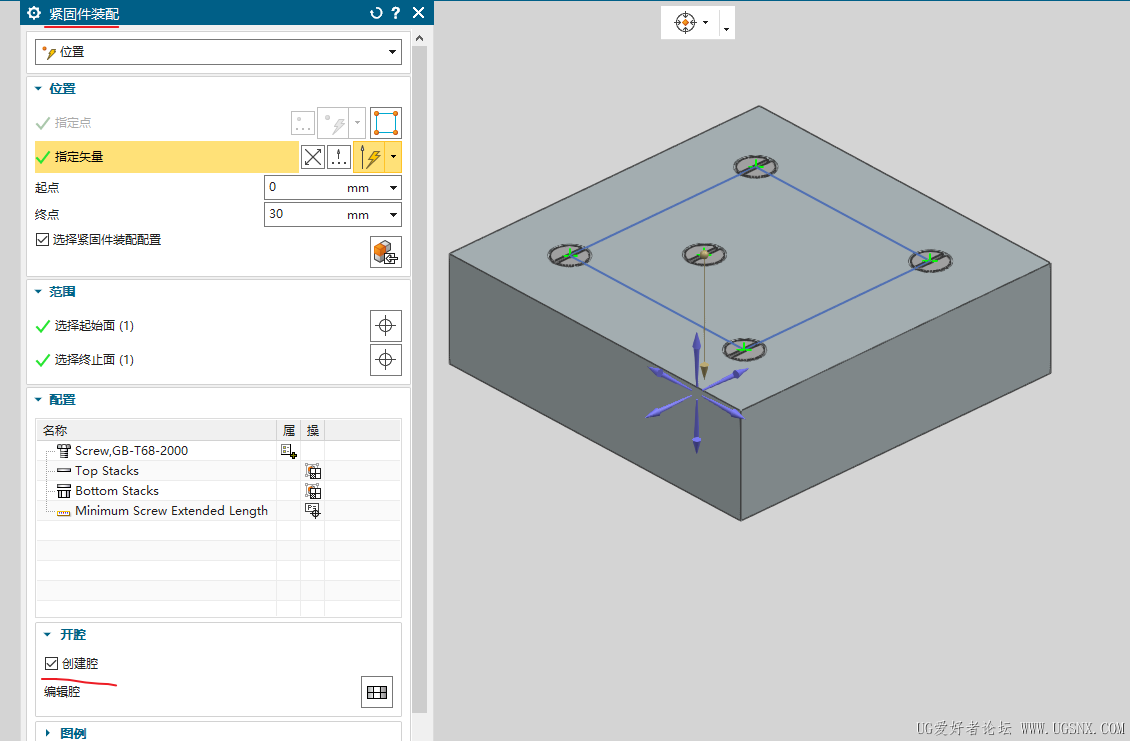Collapse the 位置 section
The height and width of the screenshot is (741, 1130).
tap(38, 89)
